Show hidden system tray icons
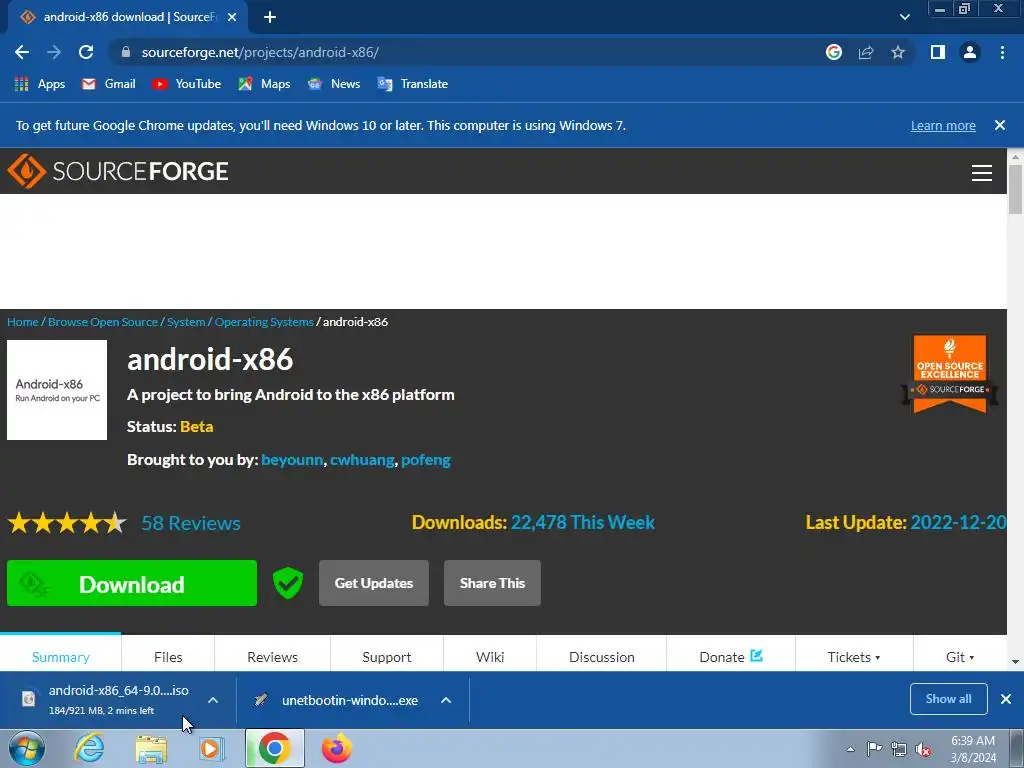Image resolution: width=1024 pixels, height=768 pixels. click(850, 749)
